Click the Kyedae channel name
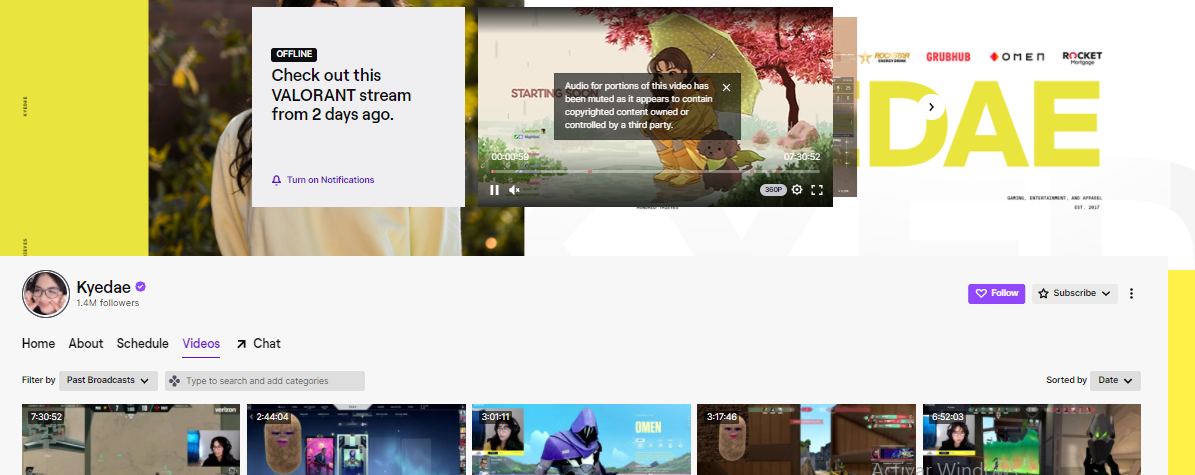Image resolution: width=1195 pixels, height=475 pixels. (x=103, y=287)
